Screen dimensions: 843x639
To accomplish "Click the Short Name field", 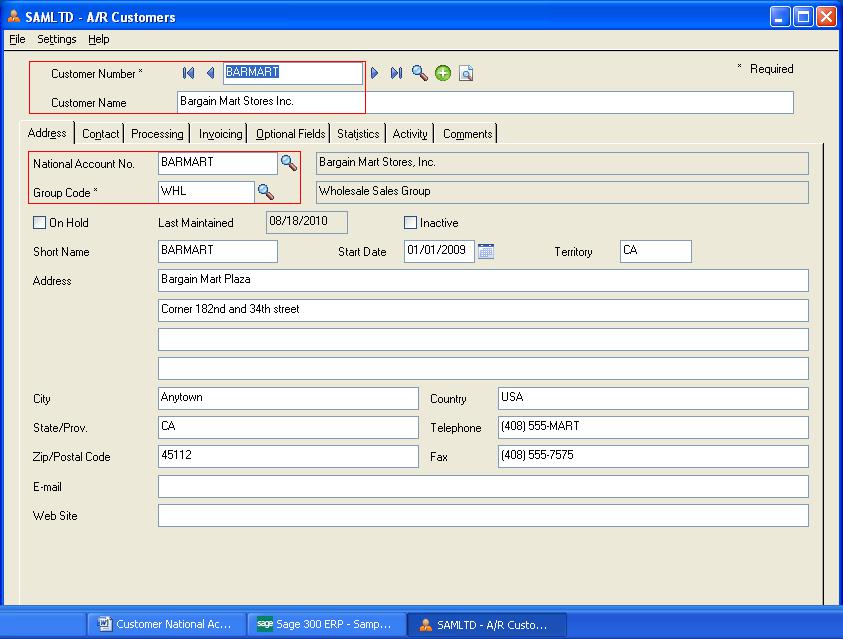I will click(x=218, y=251).
